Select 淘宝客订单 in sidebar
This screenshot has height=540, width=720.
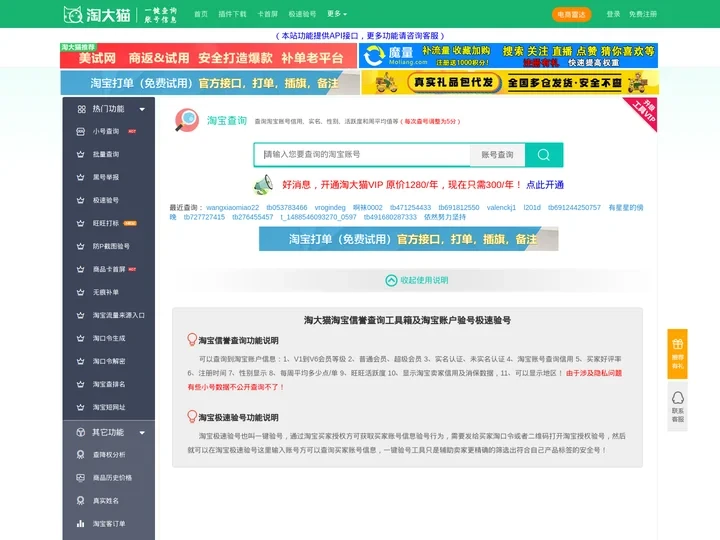tap(109, 523)
